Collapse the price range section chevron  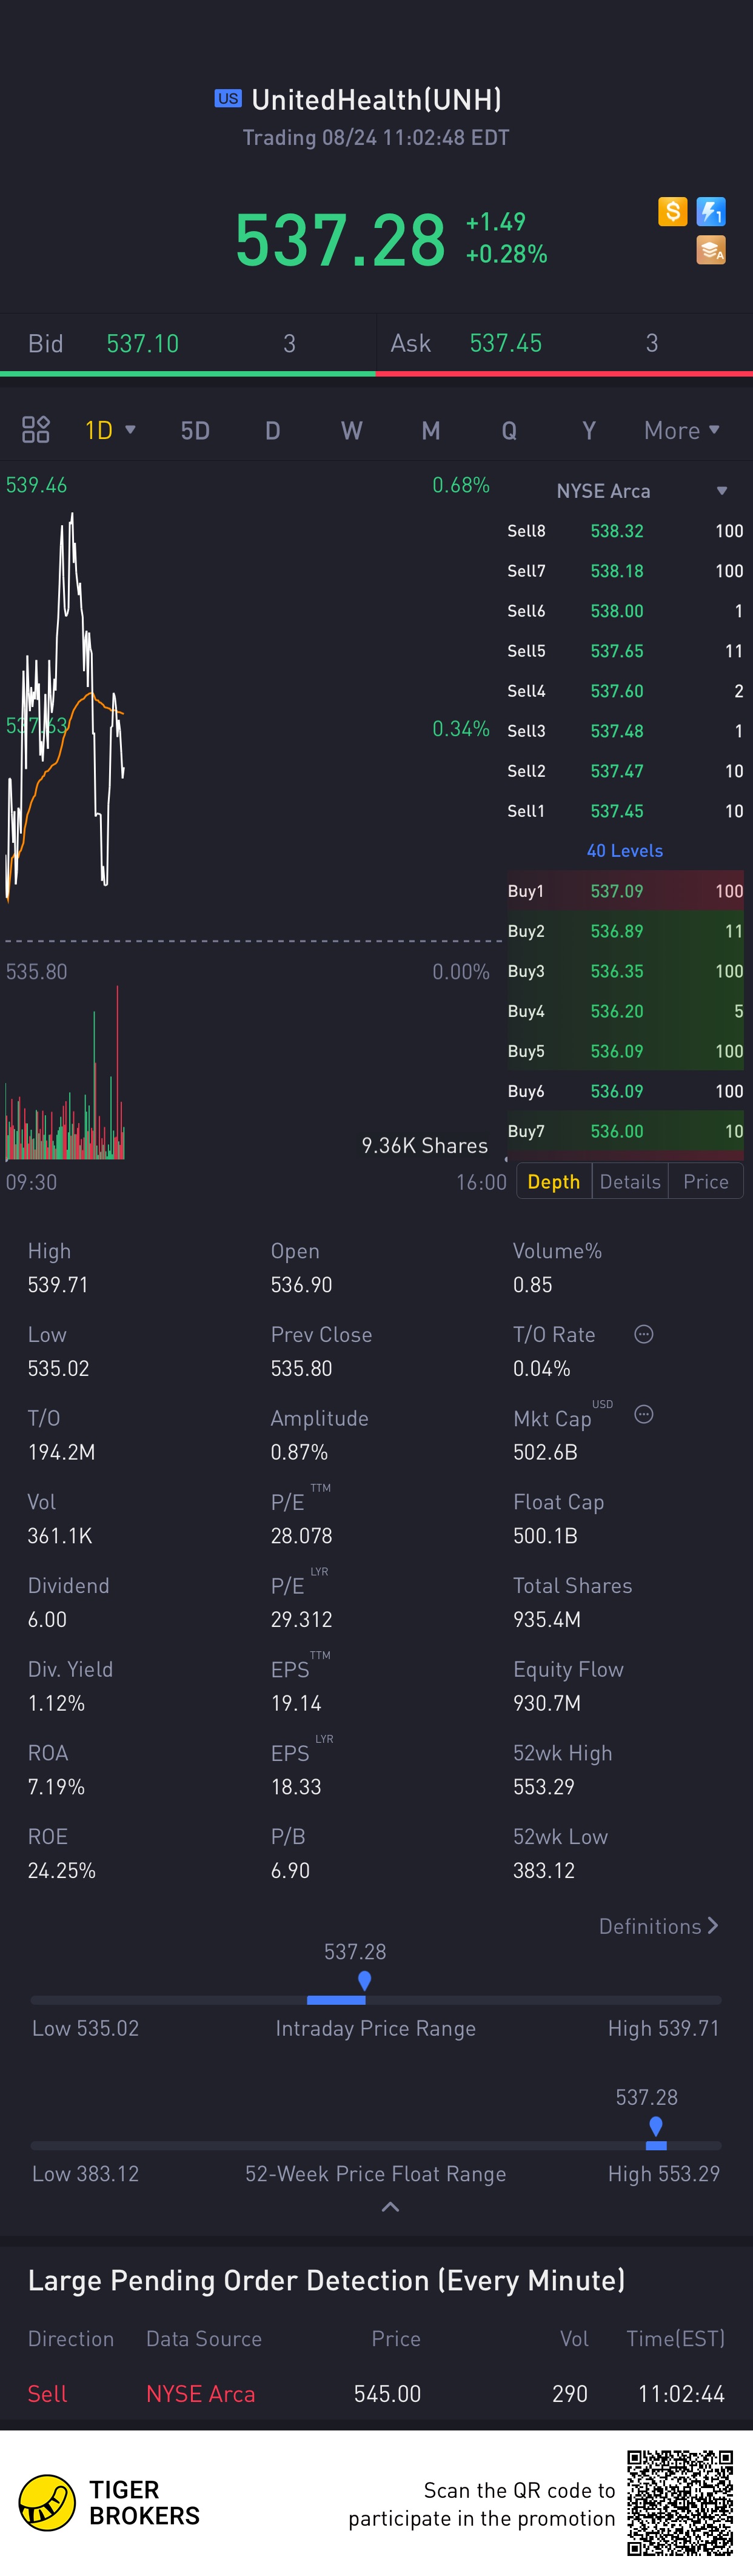[x=391, y=2207]
